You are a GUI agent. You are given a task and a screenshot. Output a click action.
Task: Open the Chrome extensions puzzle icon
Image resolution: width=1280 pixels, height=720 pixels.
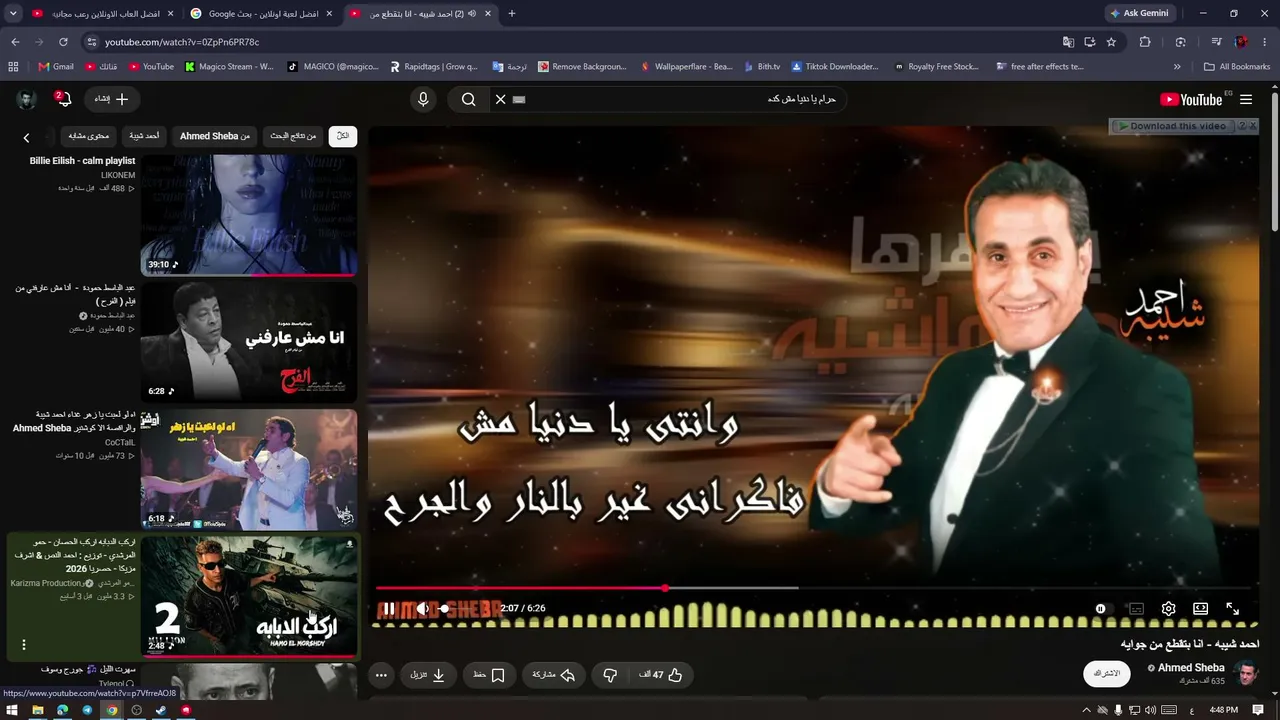[x=1145, y=42]
